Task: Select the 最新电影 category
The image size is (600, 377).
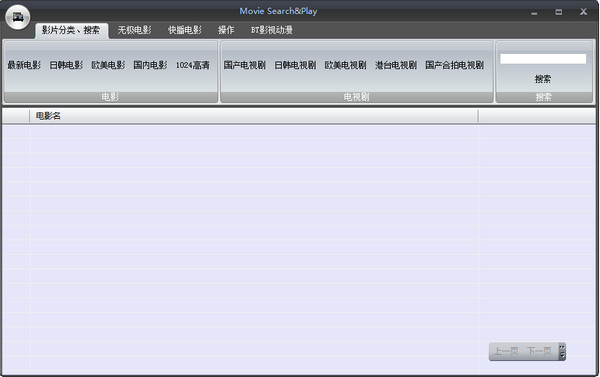Action: click(x=24, y=65)
